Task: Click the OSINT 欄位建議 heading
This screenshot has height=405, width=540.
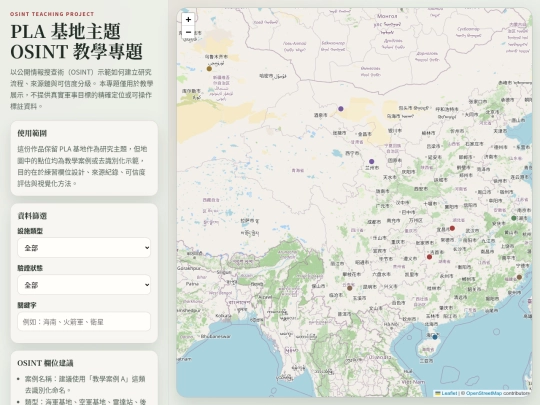Action: (x=45, y=363)
